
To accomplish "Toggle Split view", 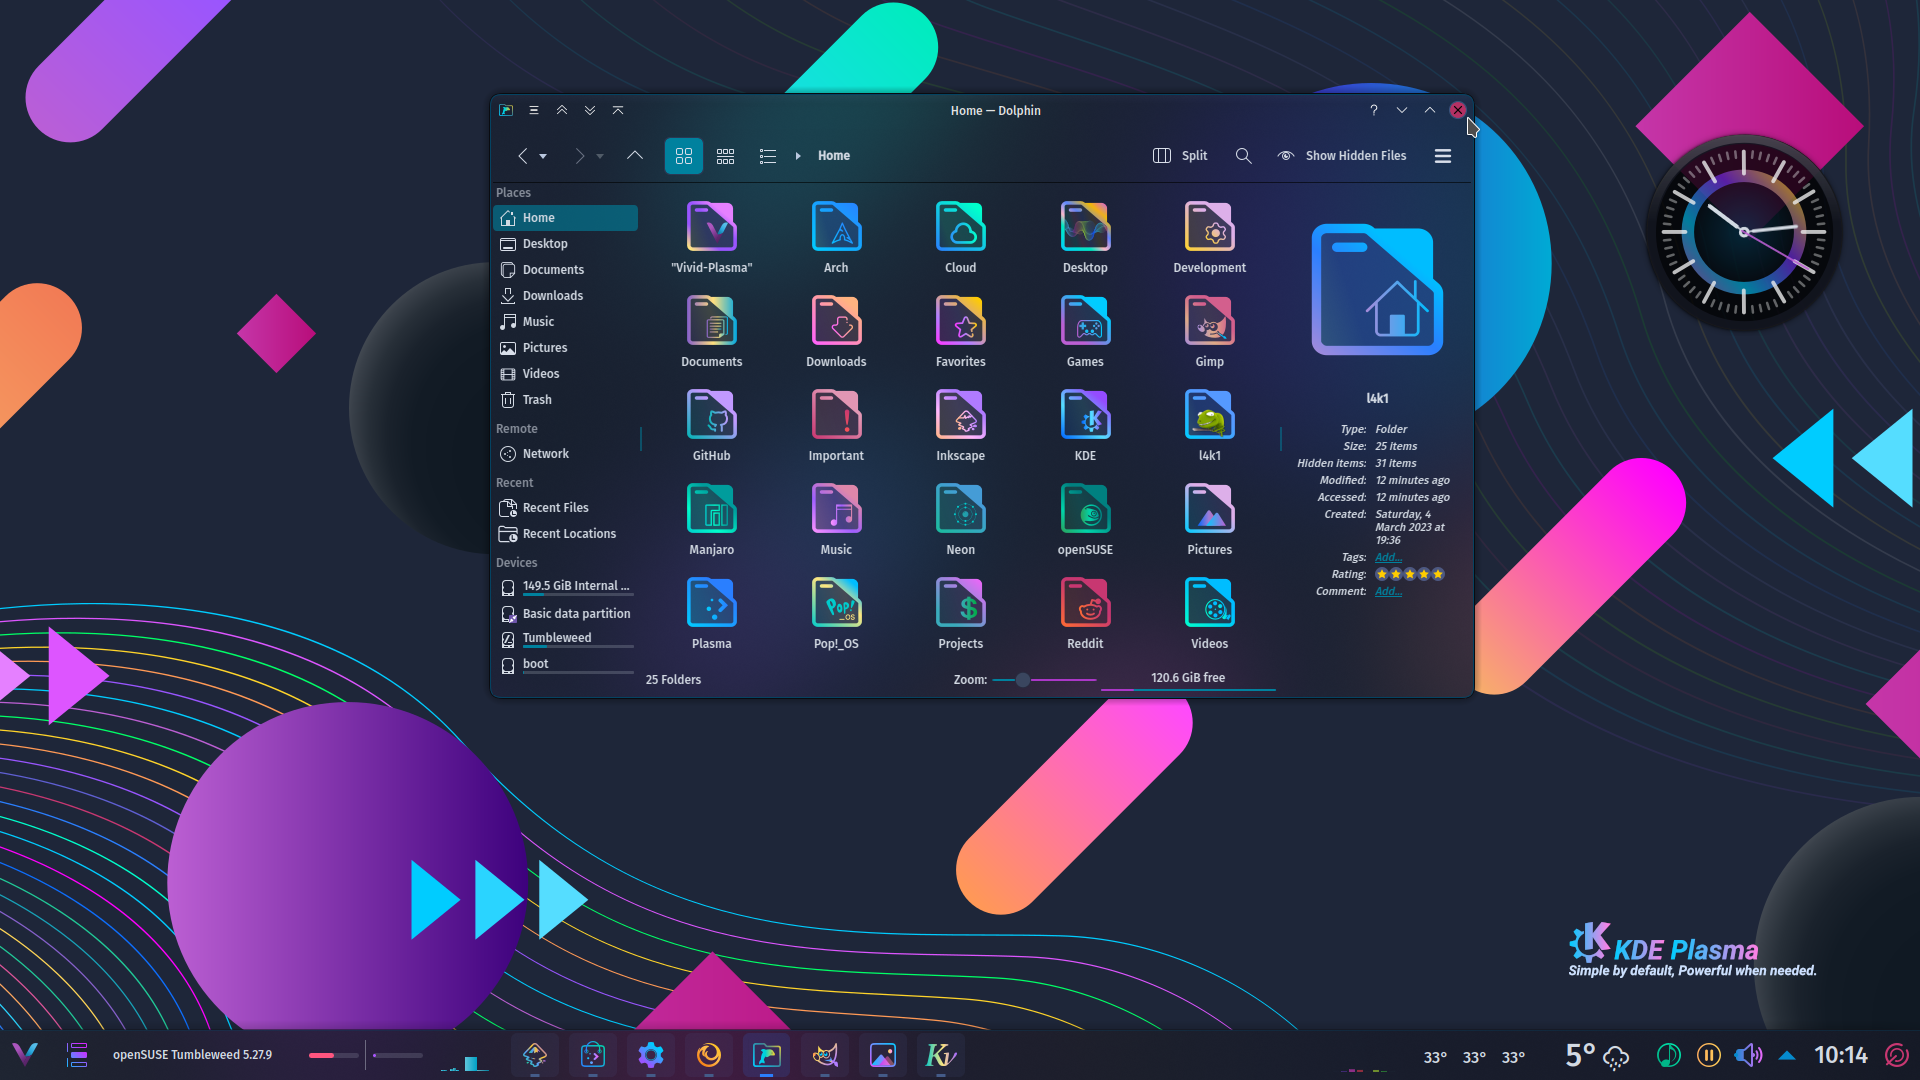I will (x=1180, y=156).
